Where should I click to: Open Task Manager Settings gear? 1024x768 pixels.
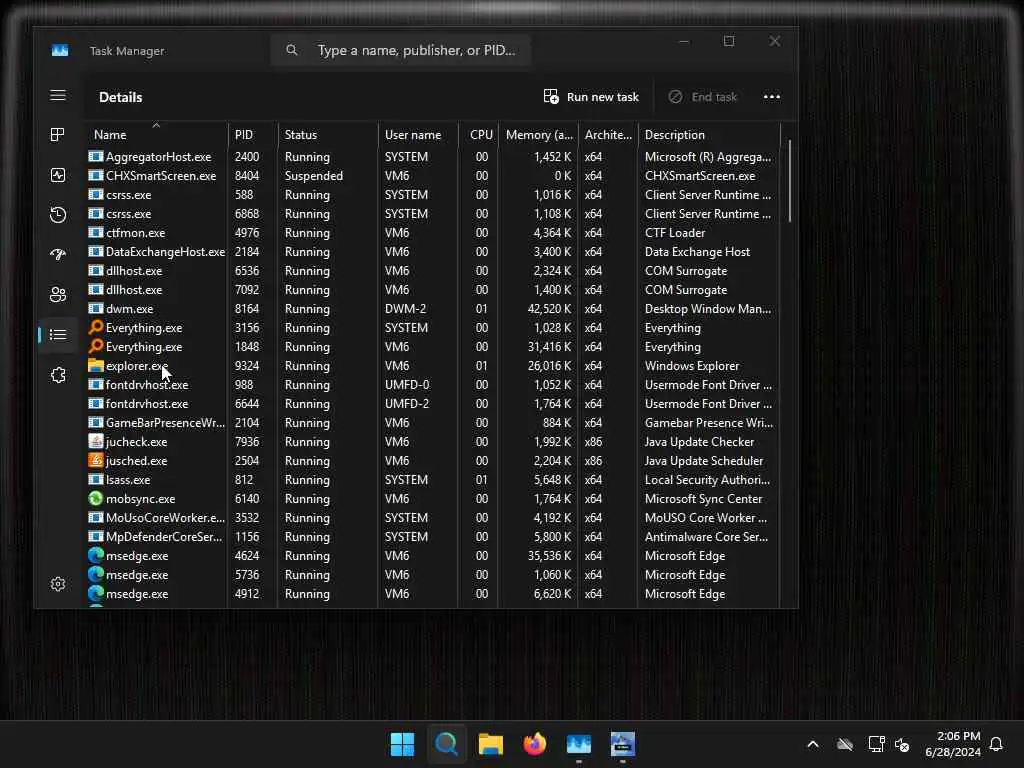(x=57, y=584)
